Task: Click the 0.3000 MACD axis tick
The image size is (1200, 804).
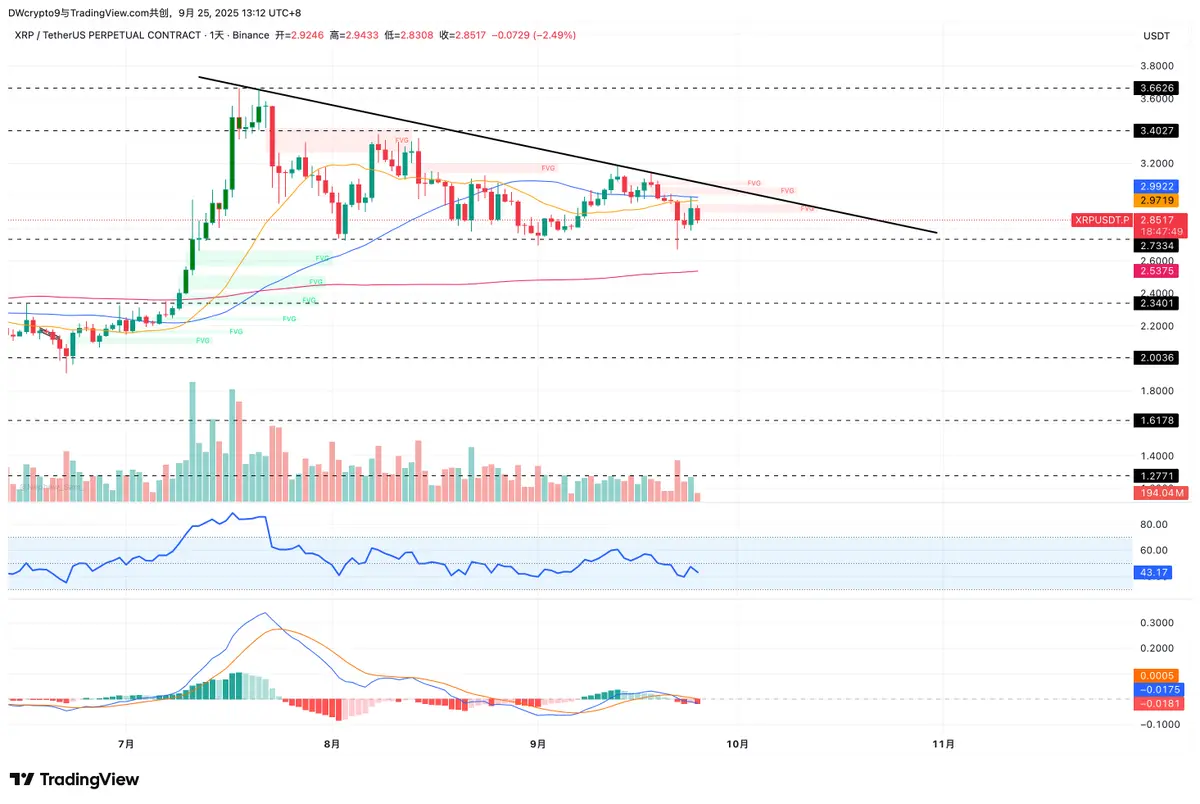Action: [1157, 622]
